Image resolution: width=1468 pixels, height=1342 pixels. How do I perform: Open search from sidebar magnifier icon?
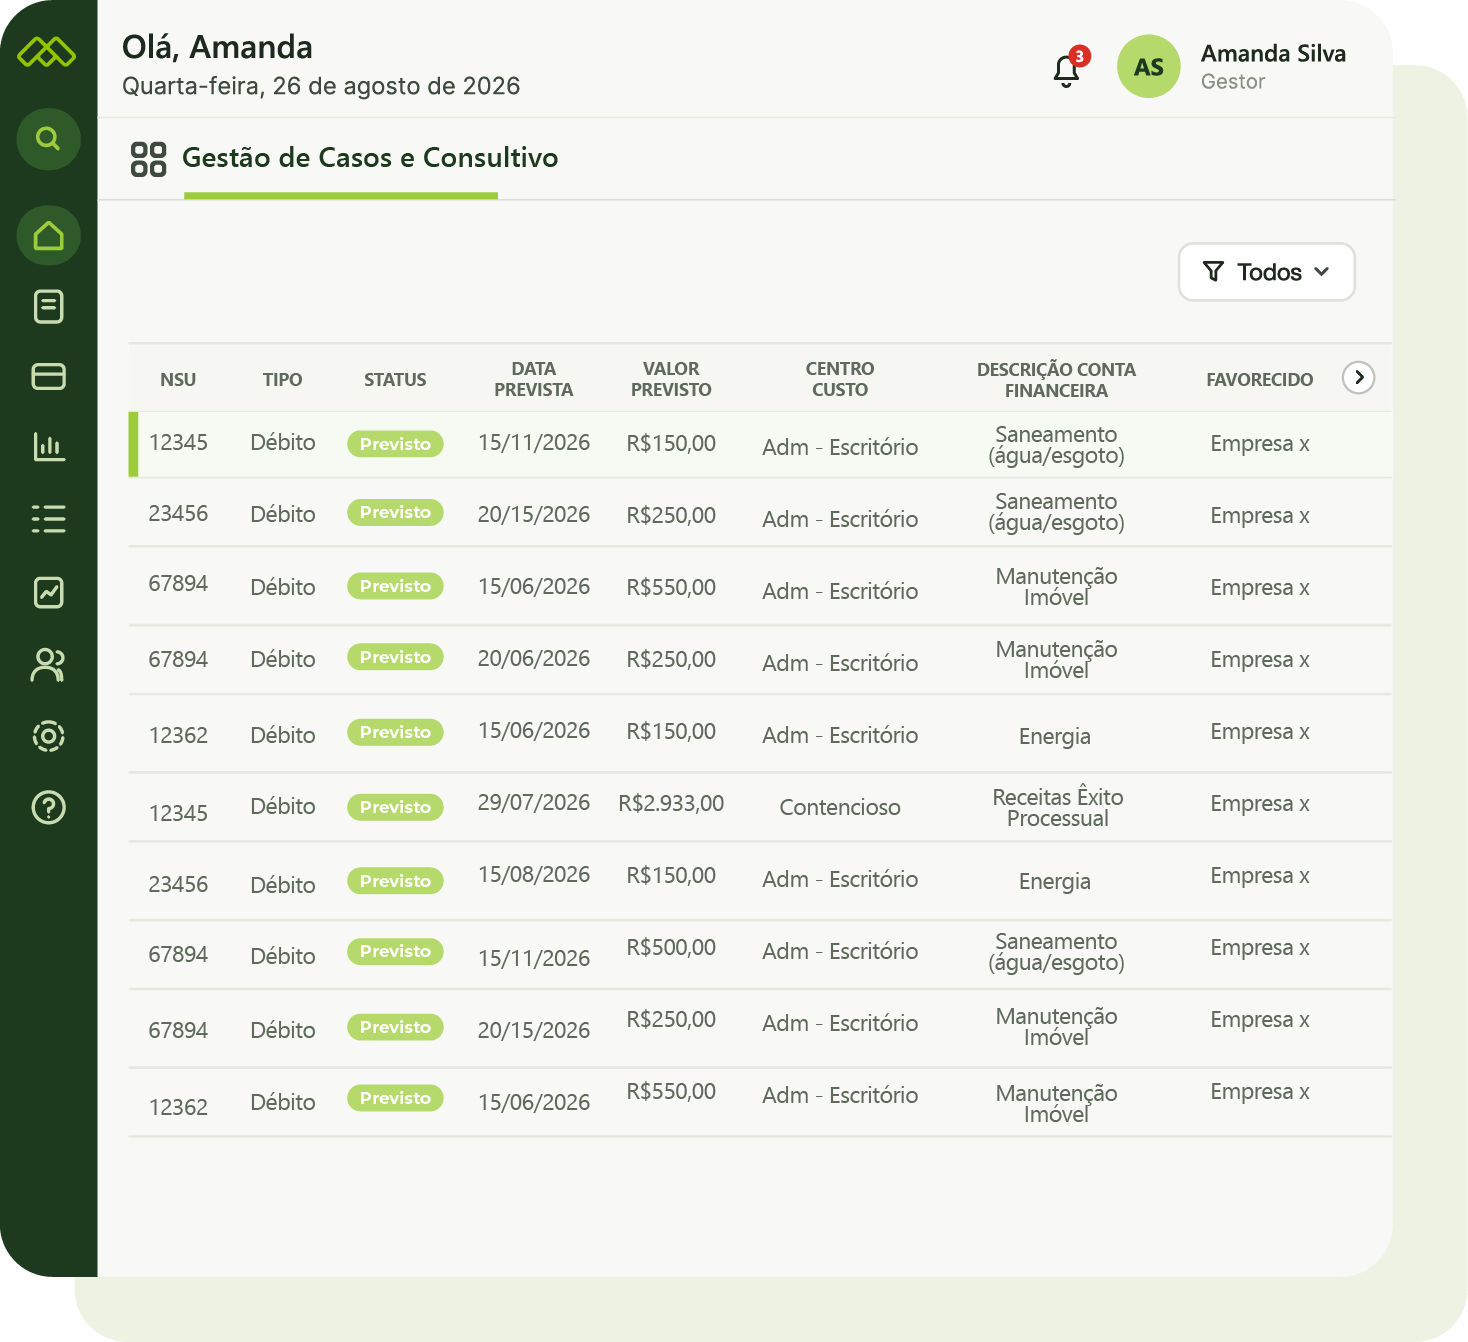tap(48, 139)
